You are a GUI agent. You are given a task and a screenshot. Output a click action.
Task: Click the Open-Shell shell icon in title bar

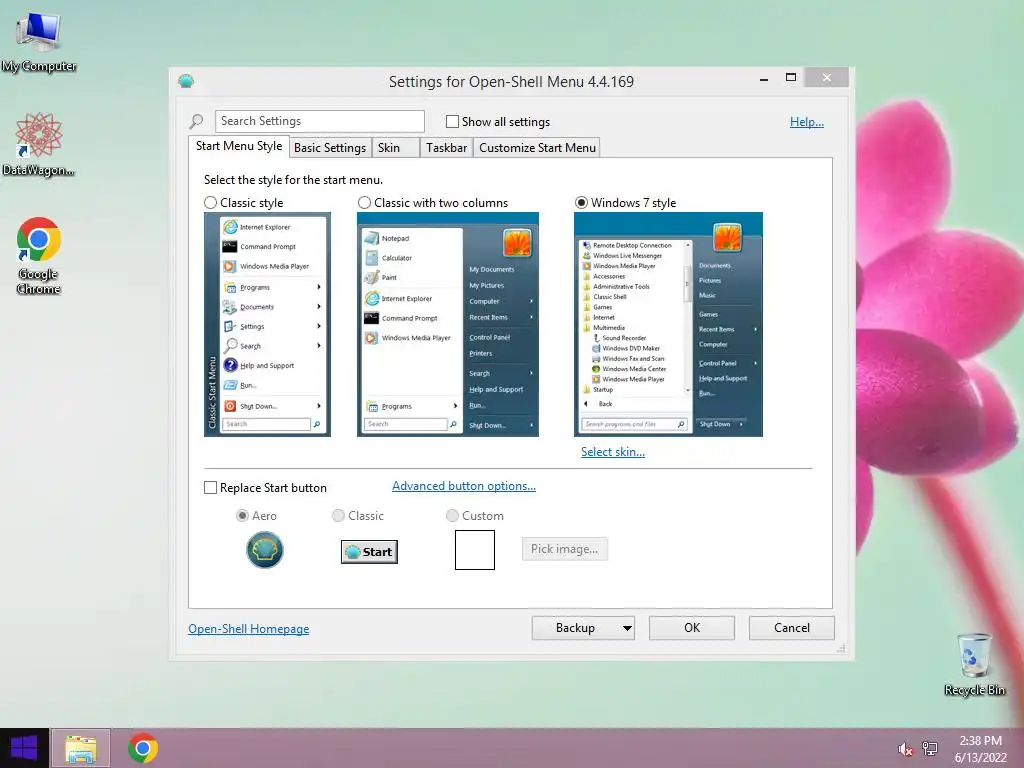pos(186,81)
